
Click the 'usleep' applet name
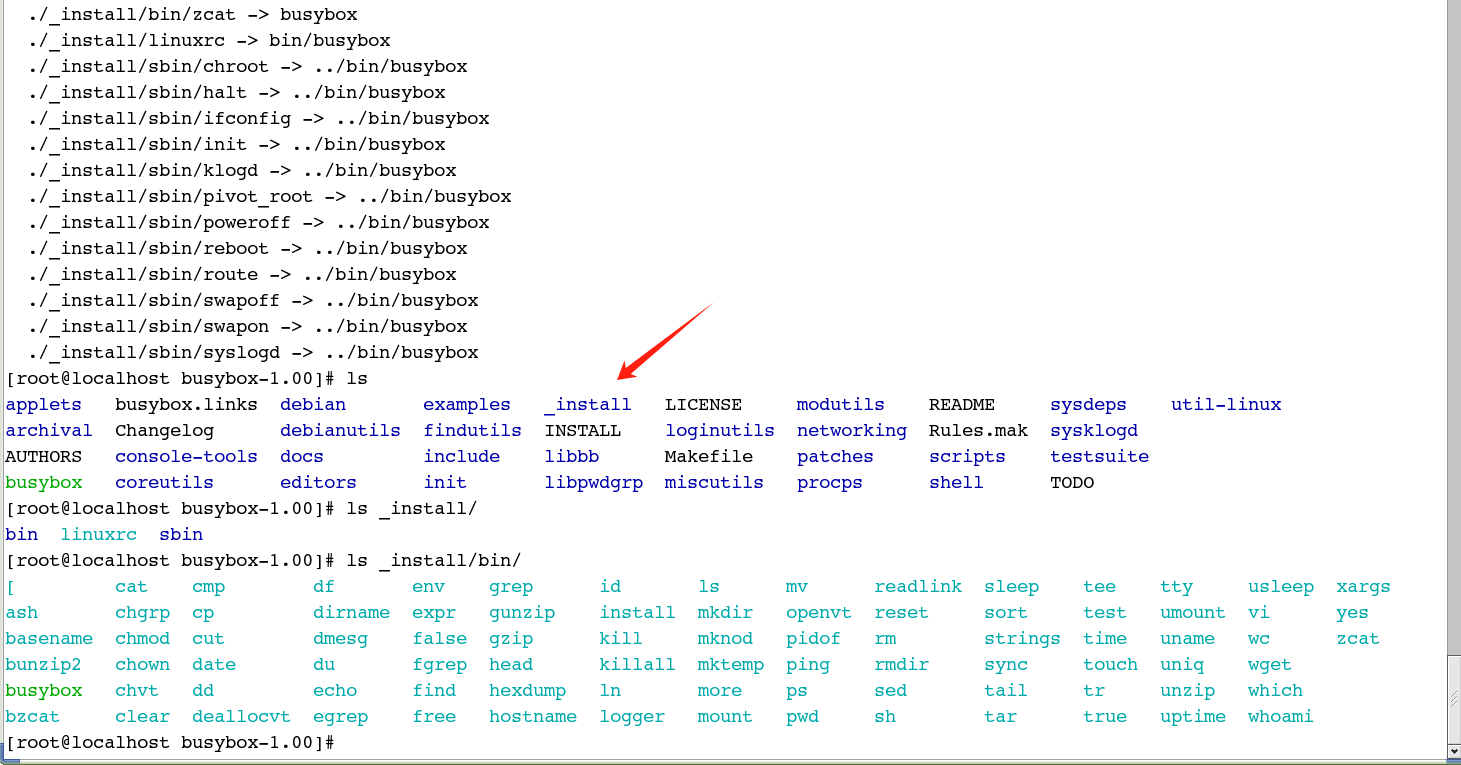point(1281,587)
